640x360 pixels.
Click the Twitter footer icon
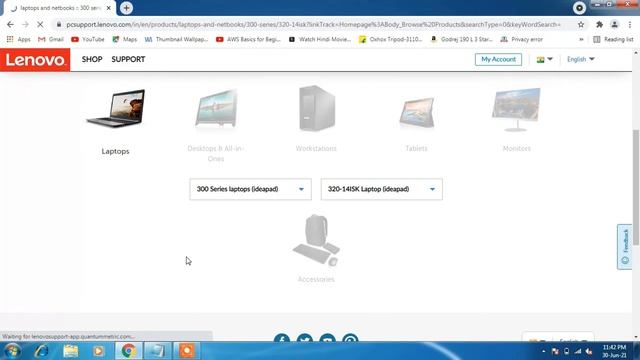click(x=304, y=338)
